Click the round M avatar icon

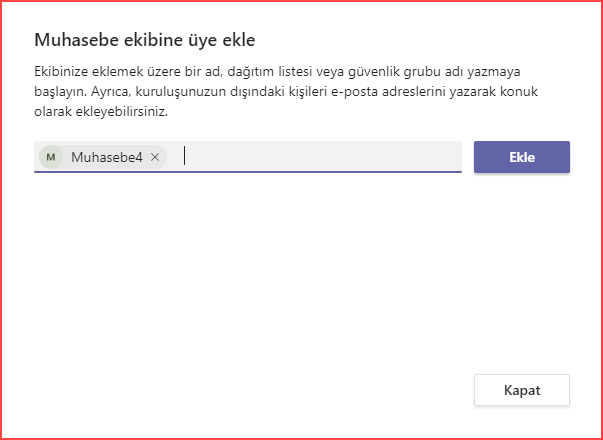click(x=51, y=157)
